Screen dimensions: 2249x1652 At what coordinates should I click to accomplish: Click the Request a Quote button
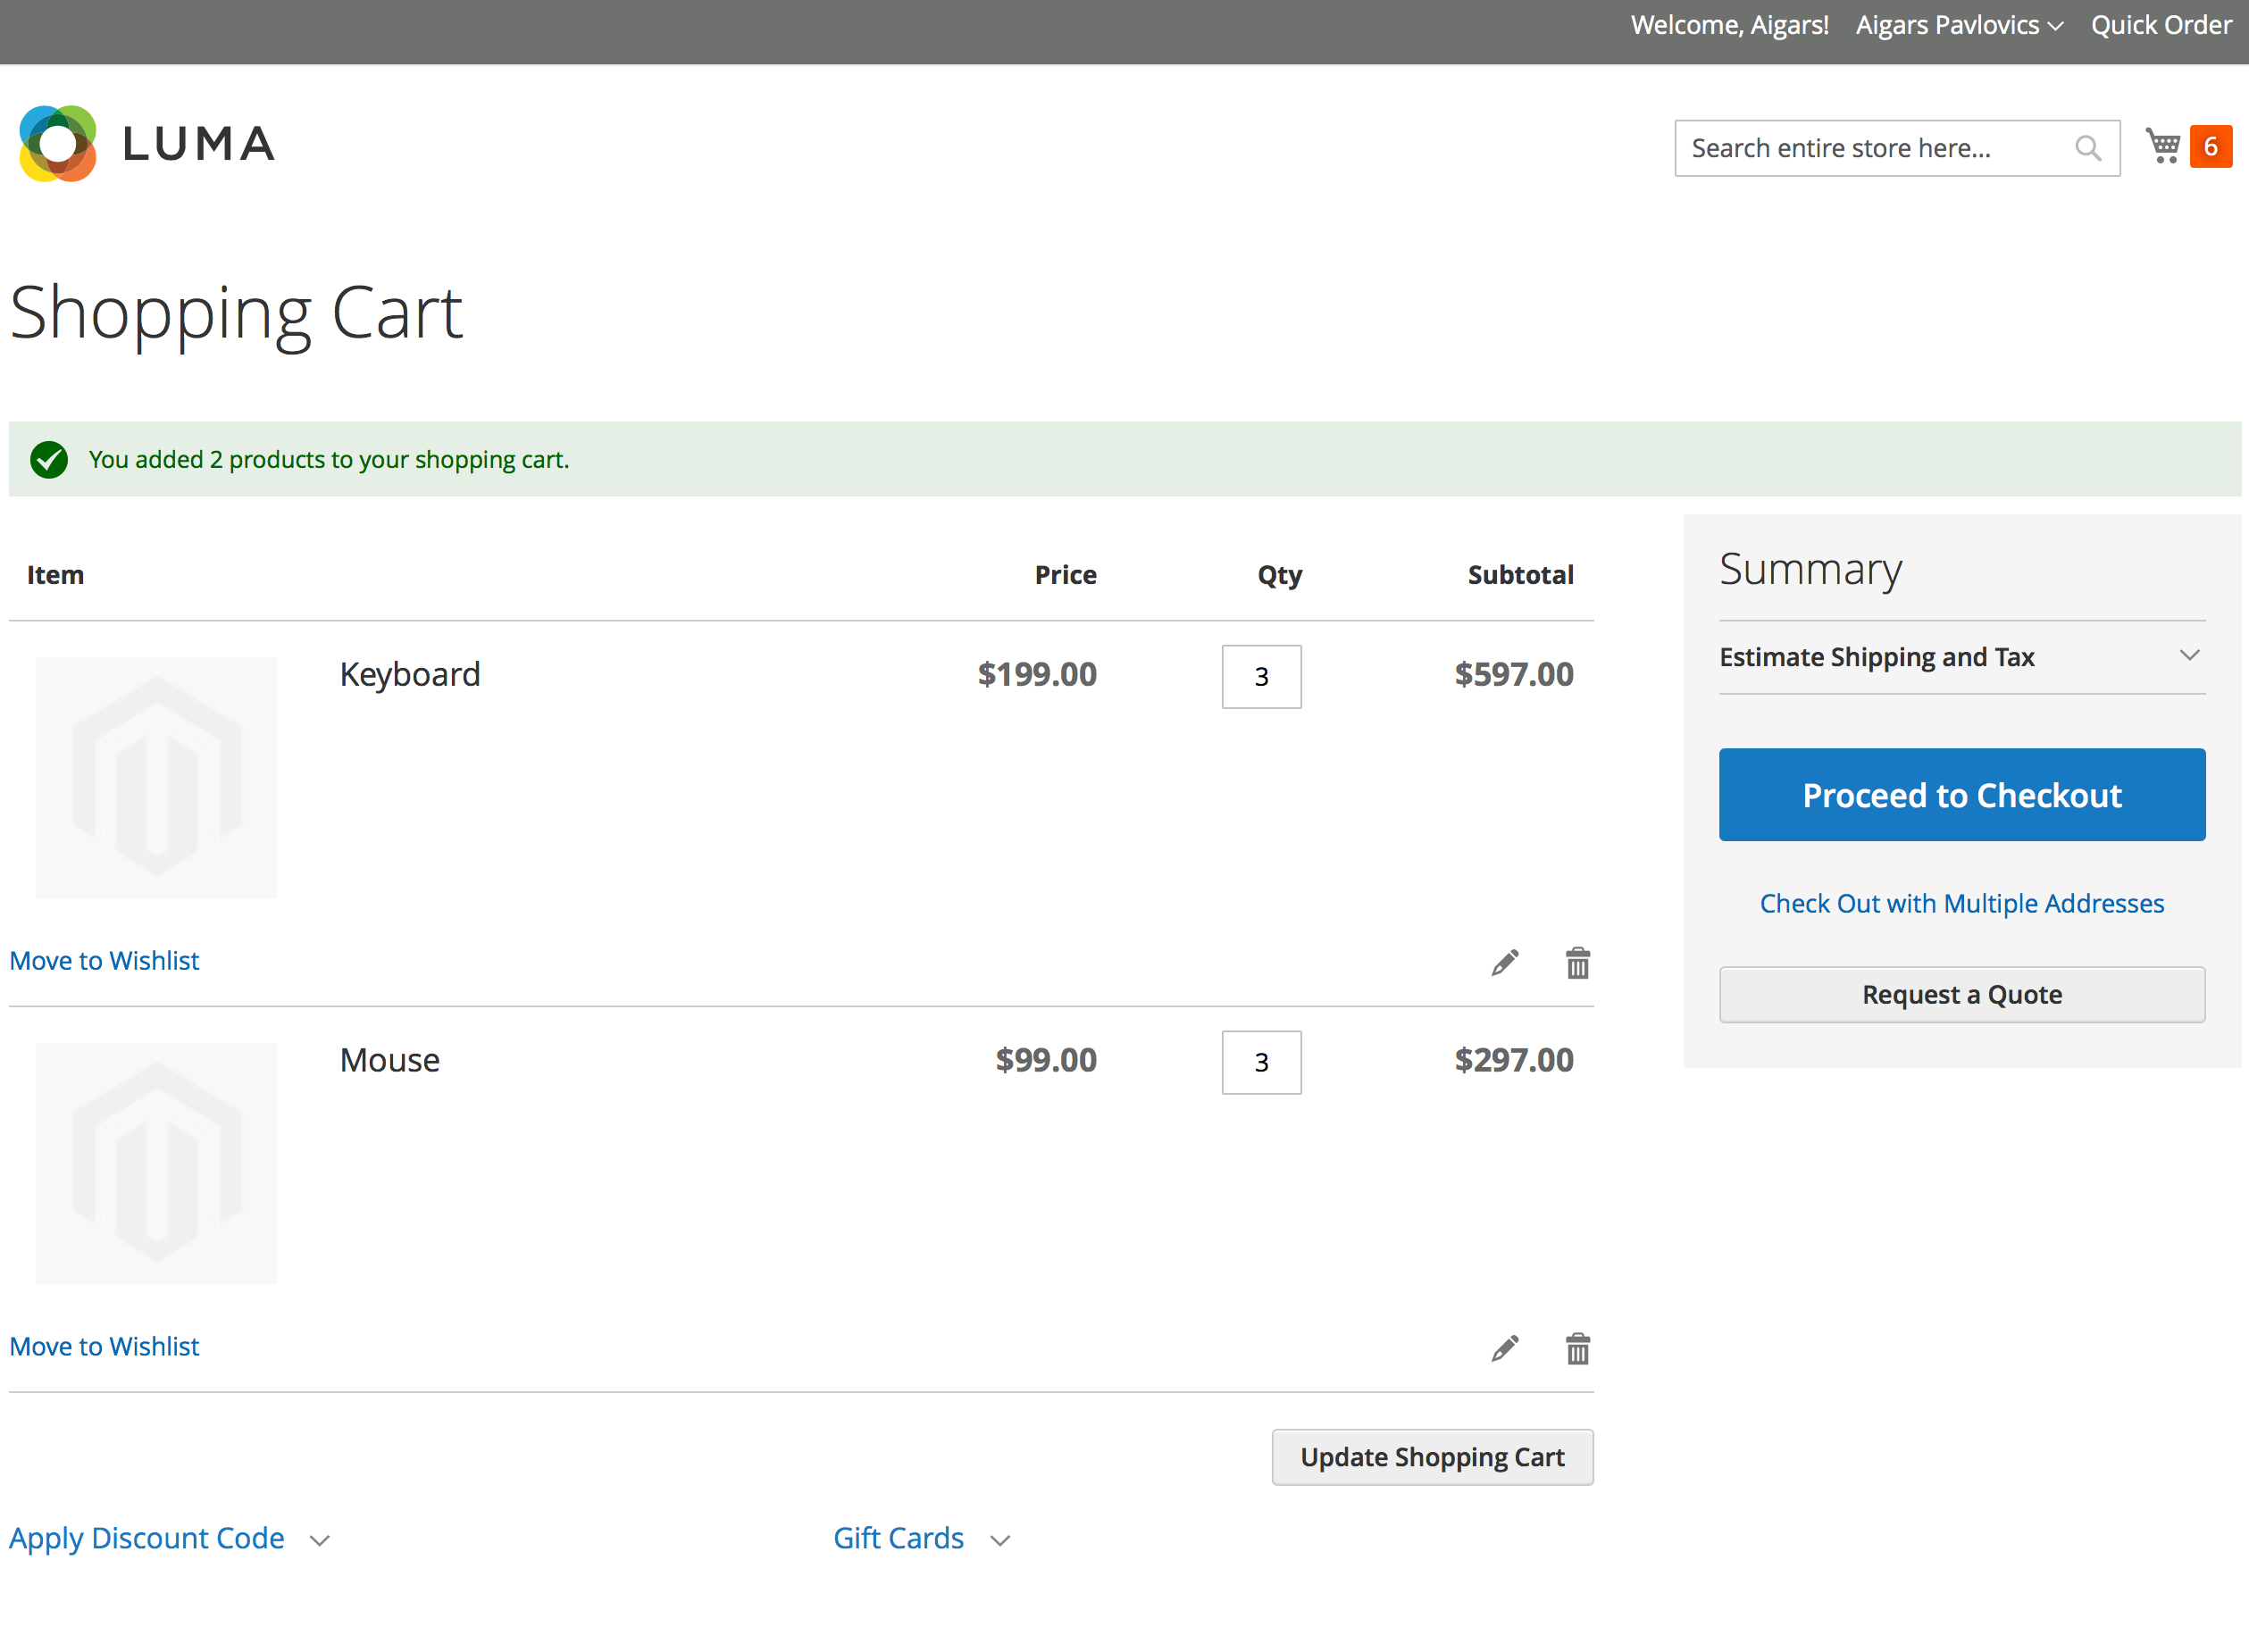pos(1961,995)
